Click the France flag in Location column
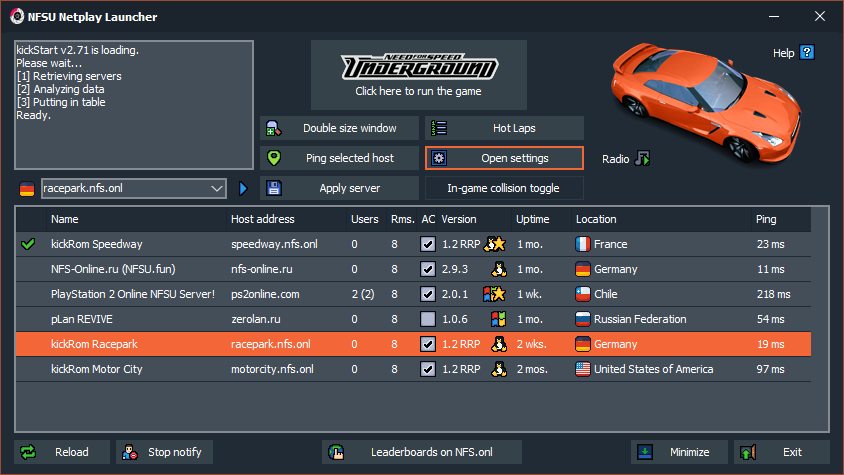 coord(583,244)
